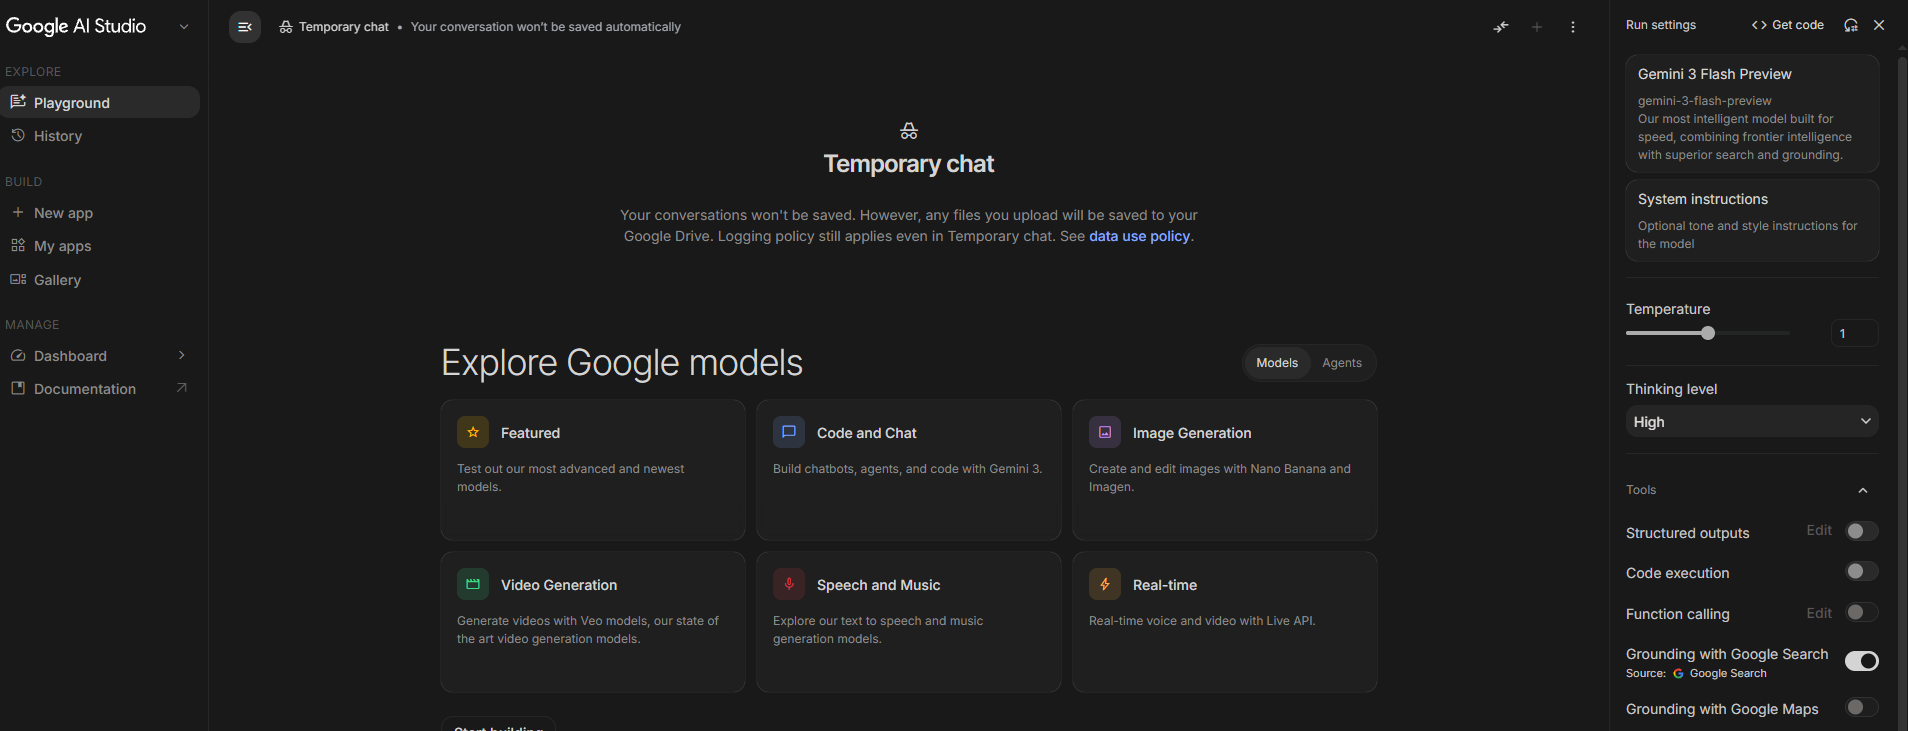Expand the Dashboard submenu chevron

[x=182, y=355]
